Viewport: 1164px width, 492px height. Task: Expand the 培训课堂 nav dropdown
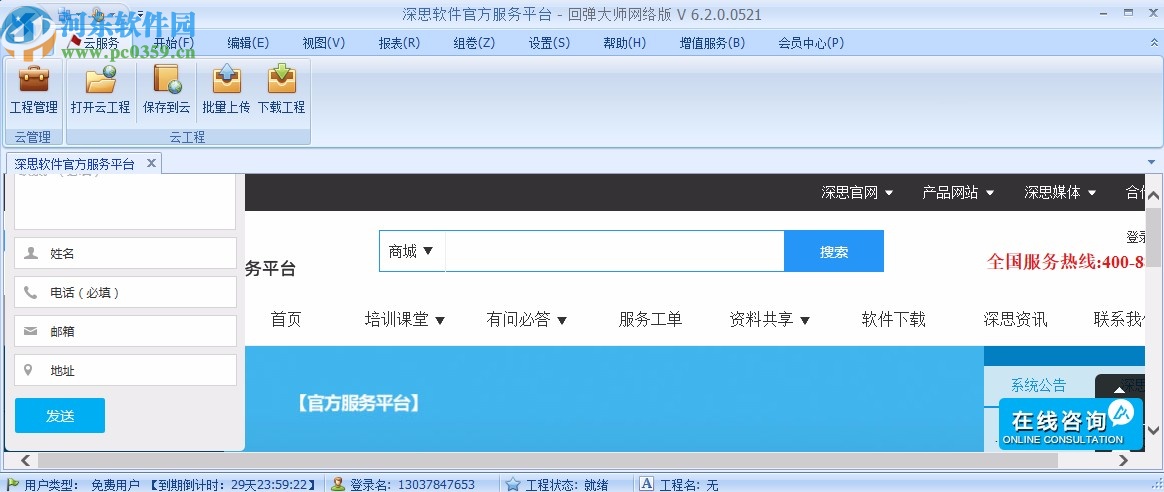click(x=405, y=319)
